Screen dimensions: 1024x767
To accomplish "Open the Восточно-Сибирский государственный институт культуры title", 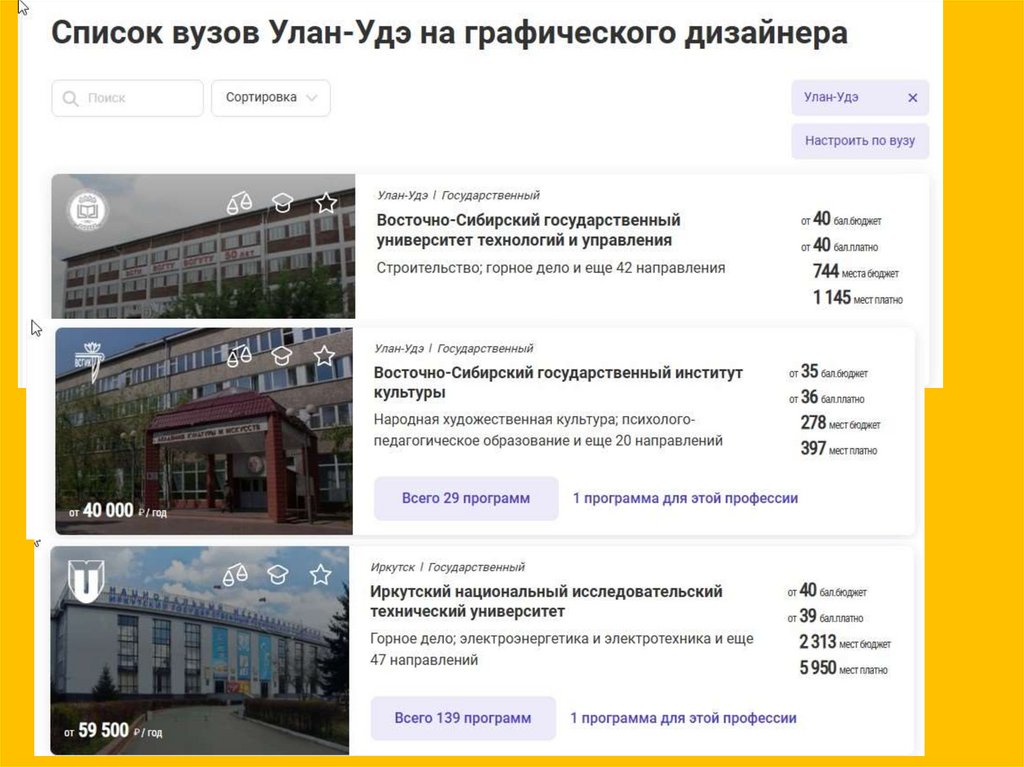I will (558, 383).
